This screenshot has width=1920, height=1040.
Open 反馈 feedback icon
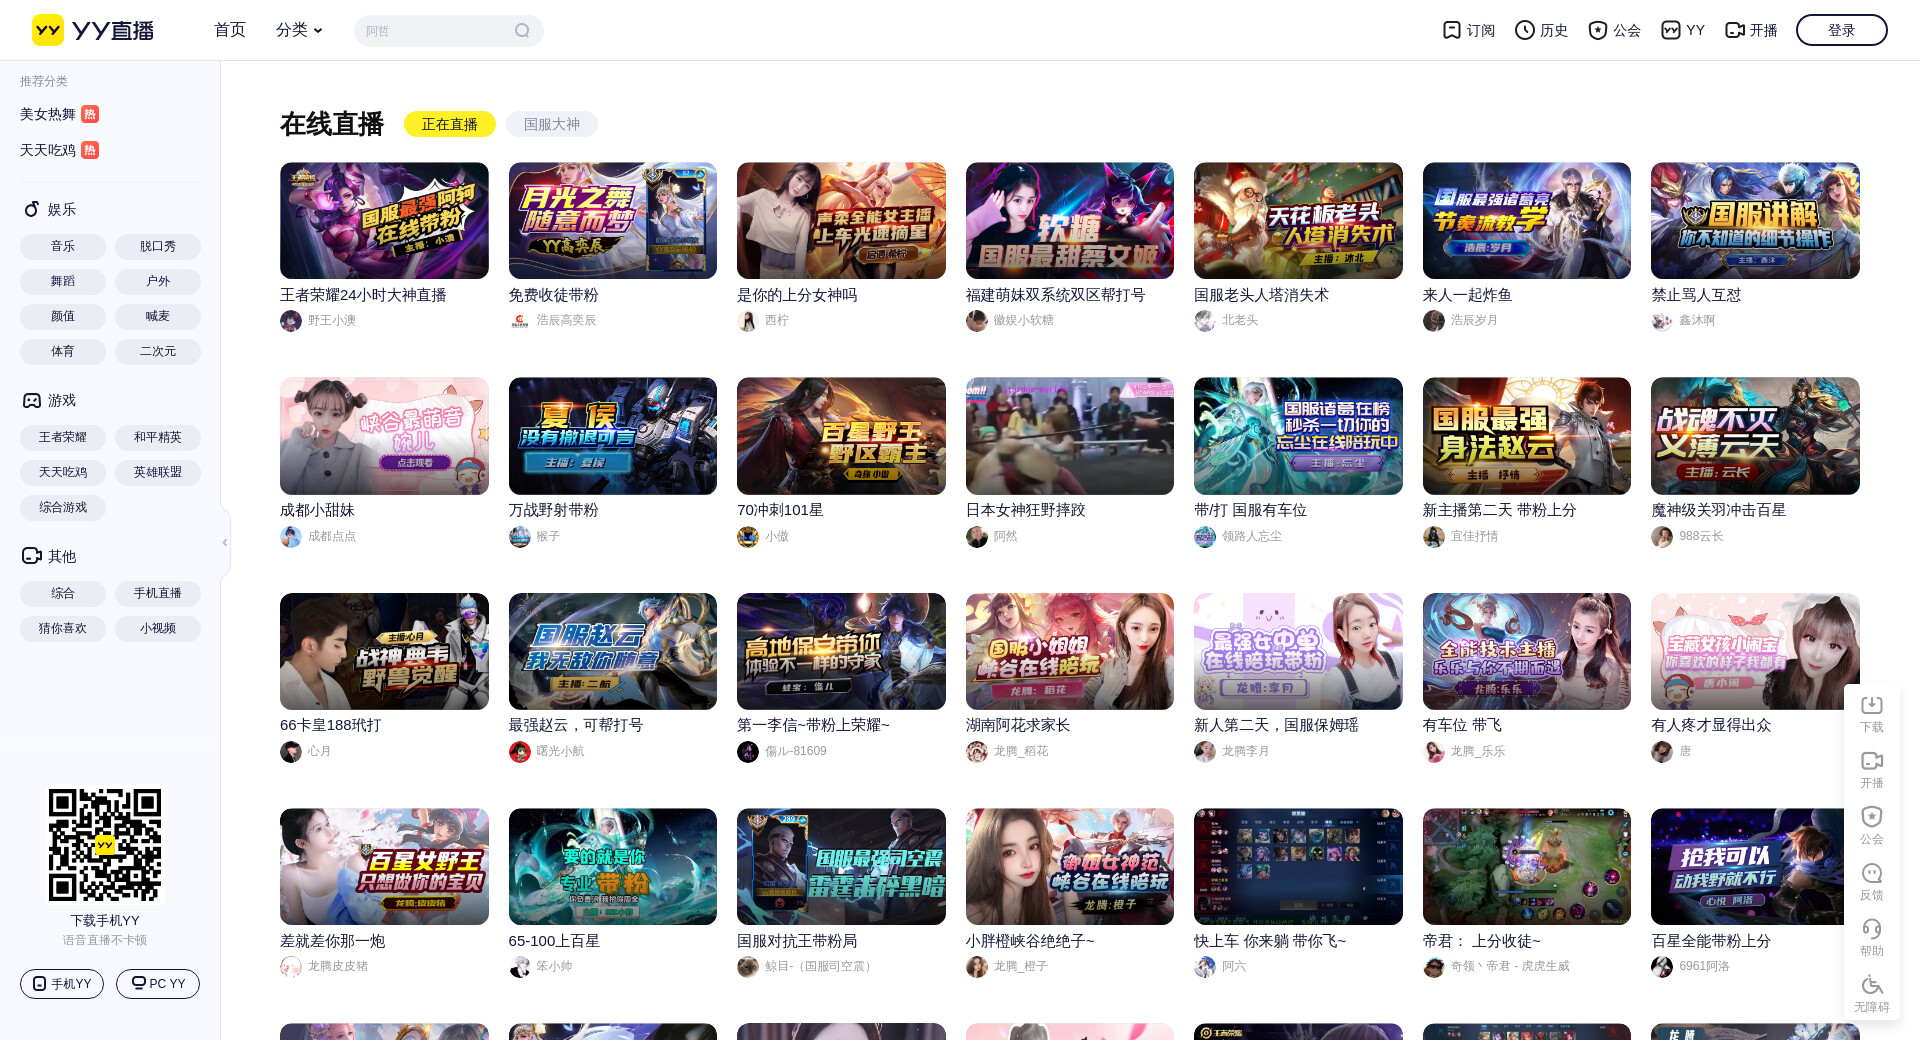1872,873
